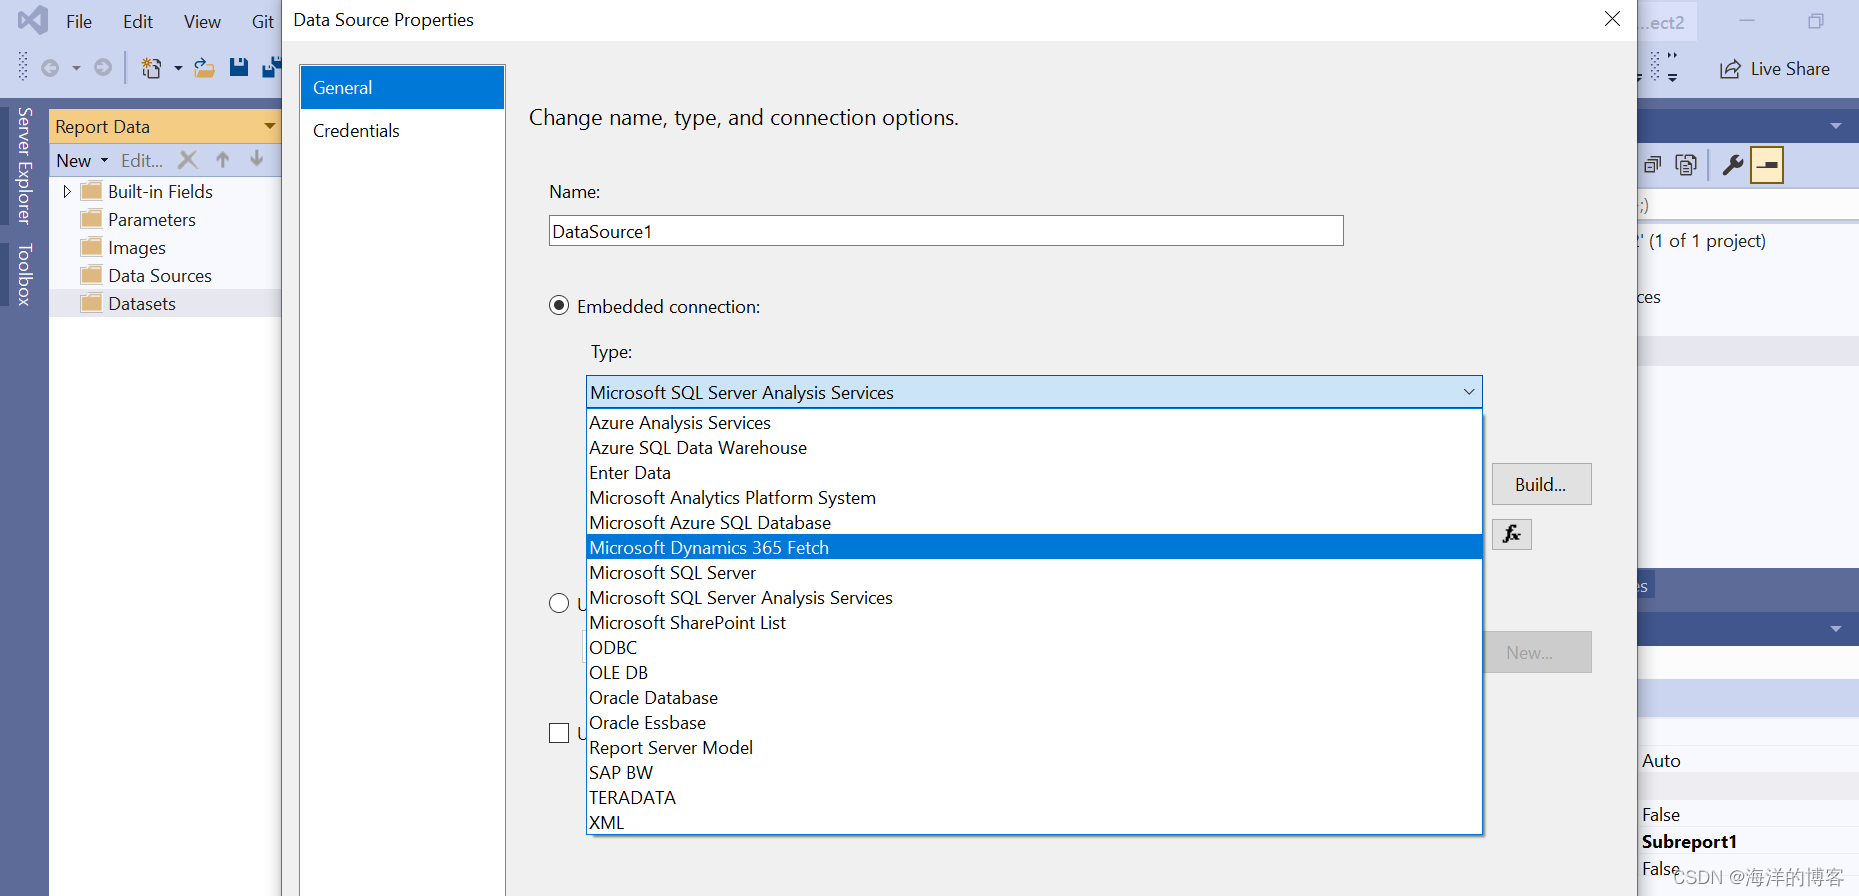Click the Navigate Forward arrow icon
Image resolution: width=1859 pixels, height=896 pixels.
click(103, 68)
